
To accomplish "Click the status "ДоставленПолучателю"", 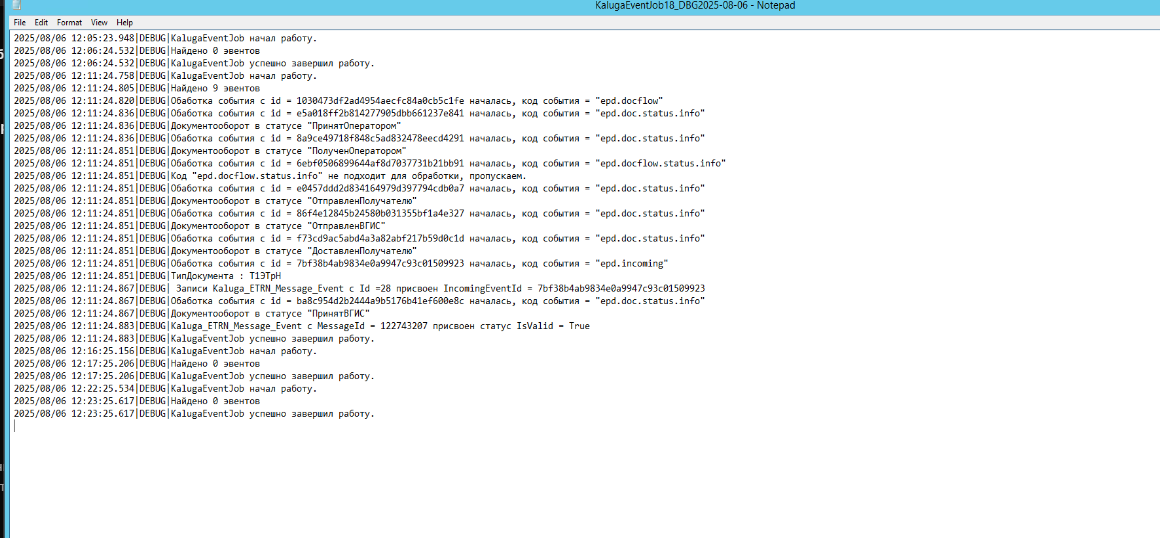I will click(x=361, y=251).
